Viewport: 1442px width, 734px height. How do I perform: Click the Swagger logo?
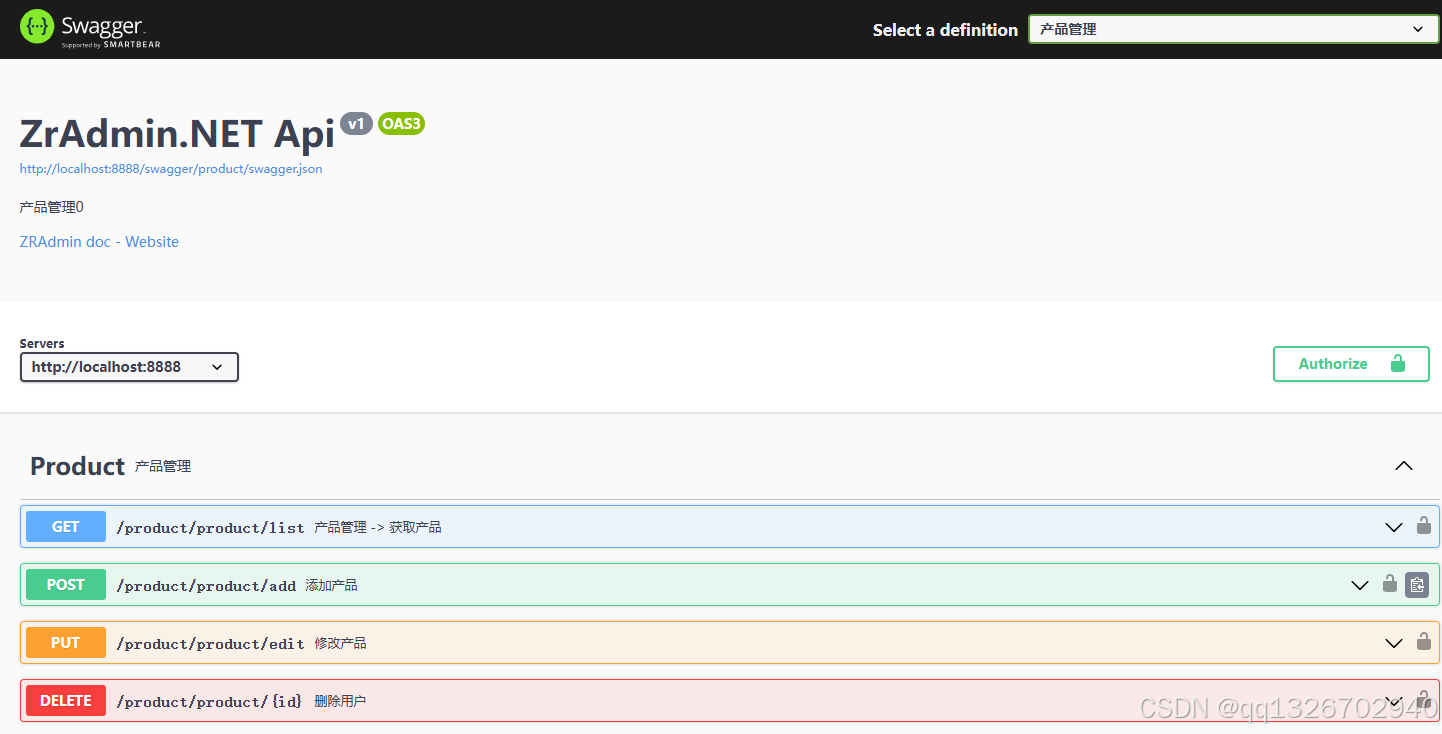[88, 29]
